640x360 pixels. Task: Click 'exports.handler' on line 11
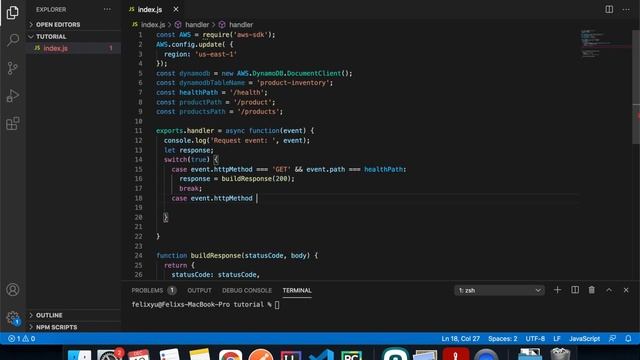pos(185,131)
